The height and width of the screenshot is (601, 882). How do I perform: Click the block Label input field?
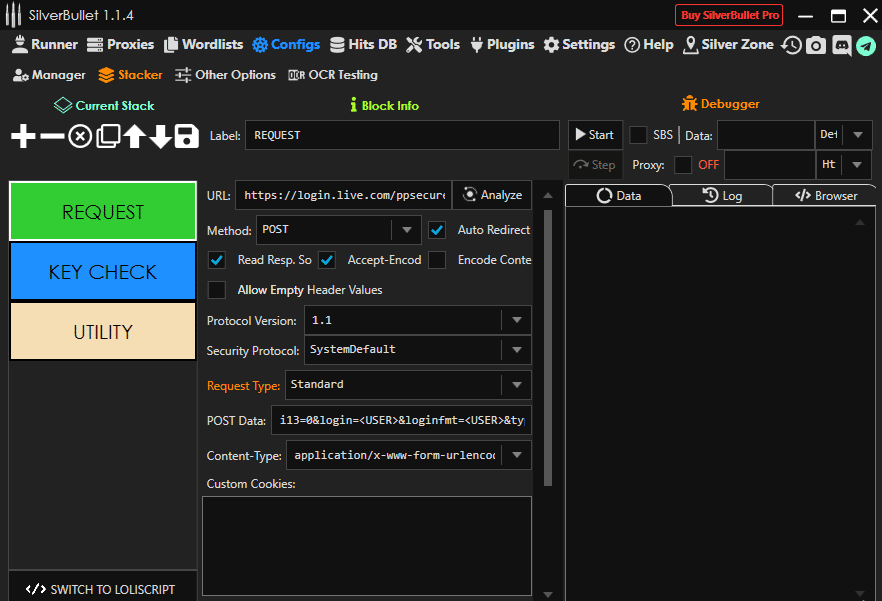pos(402,135)
